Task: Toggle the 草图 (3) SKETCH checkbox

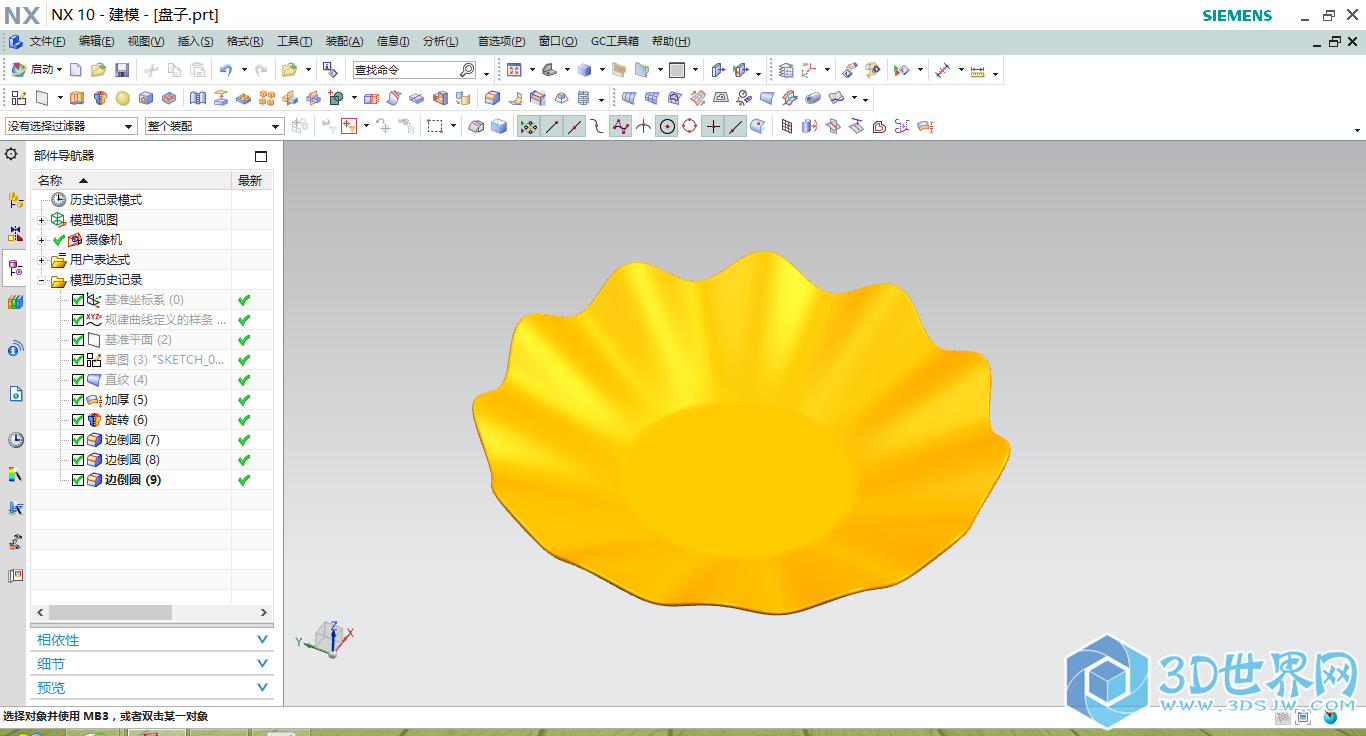Action: [x=78, y=360]
